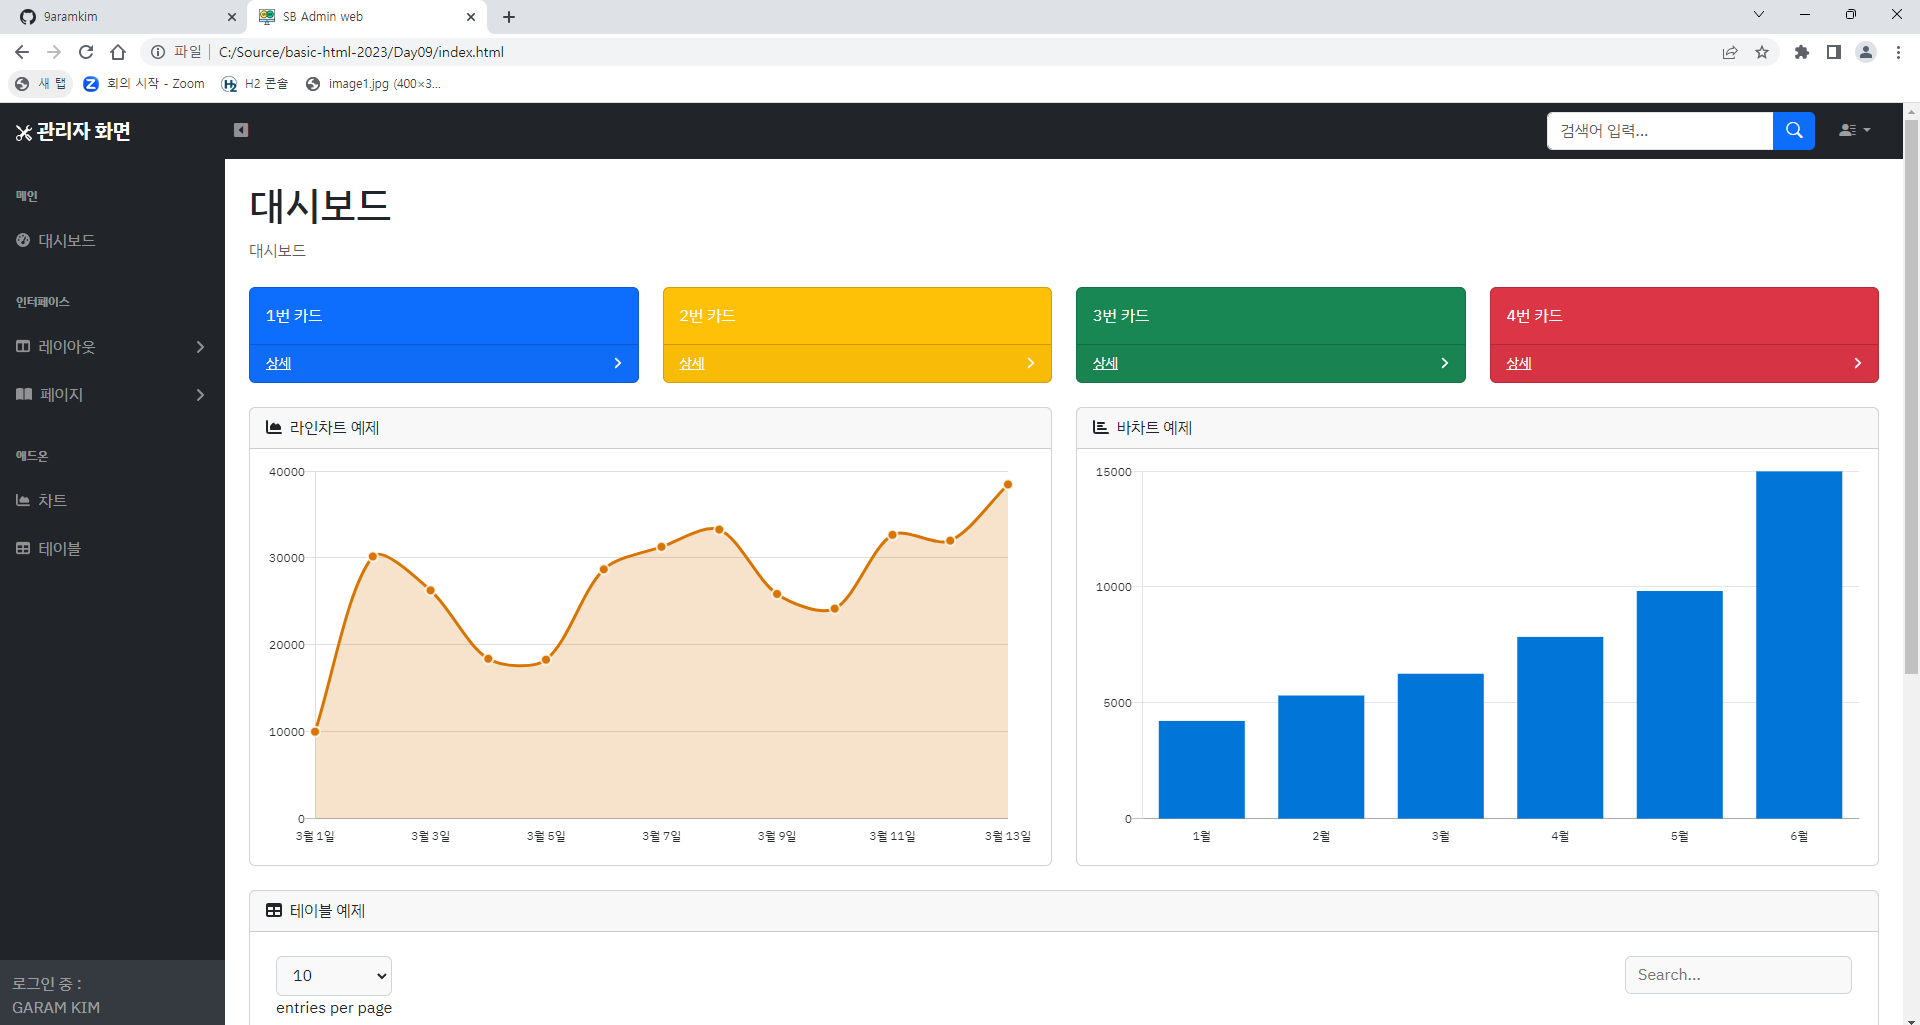Click 상세 link on 3번 카드
1920x1025 pixels.
[x=1105, y=363]
